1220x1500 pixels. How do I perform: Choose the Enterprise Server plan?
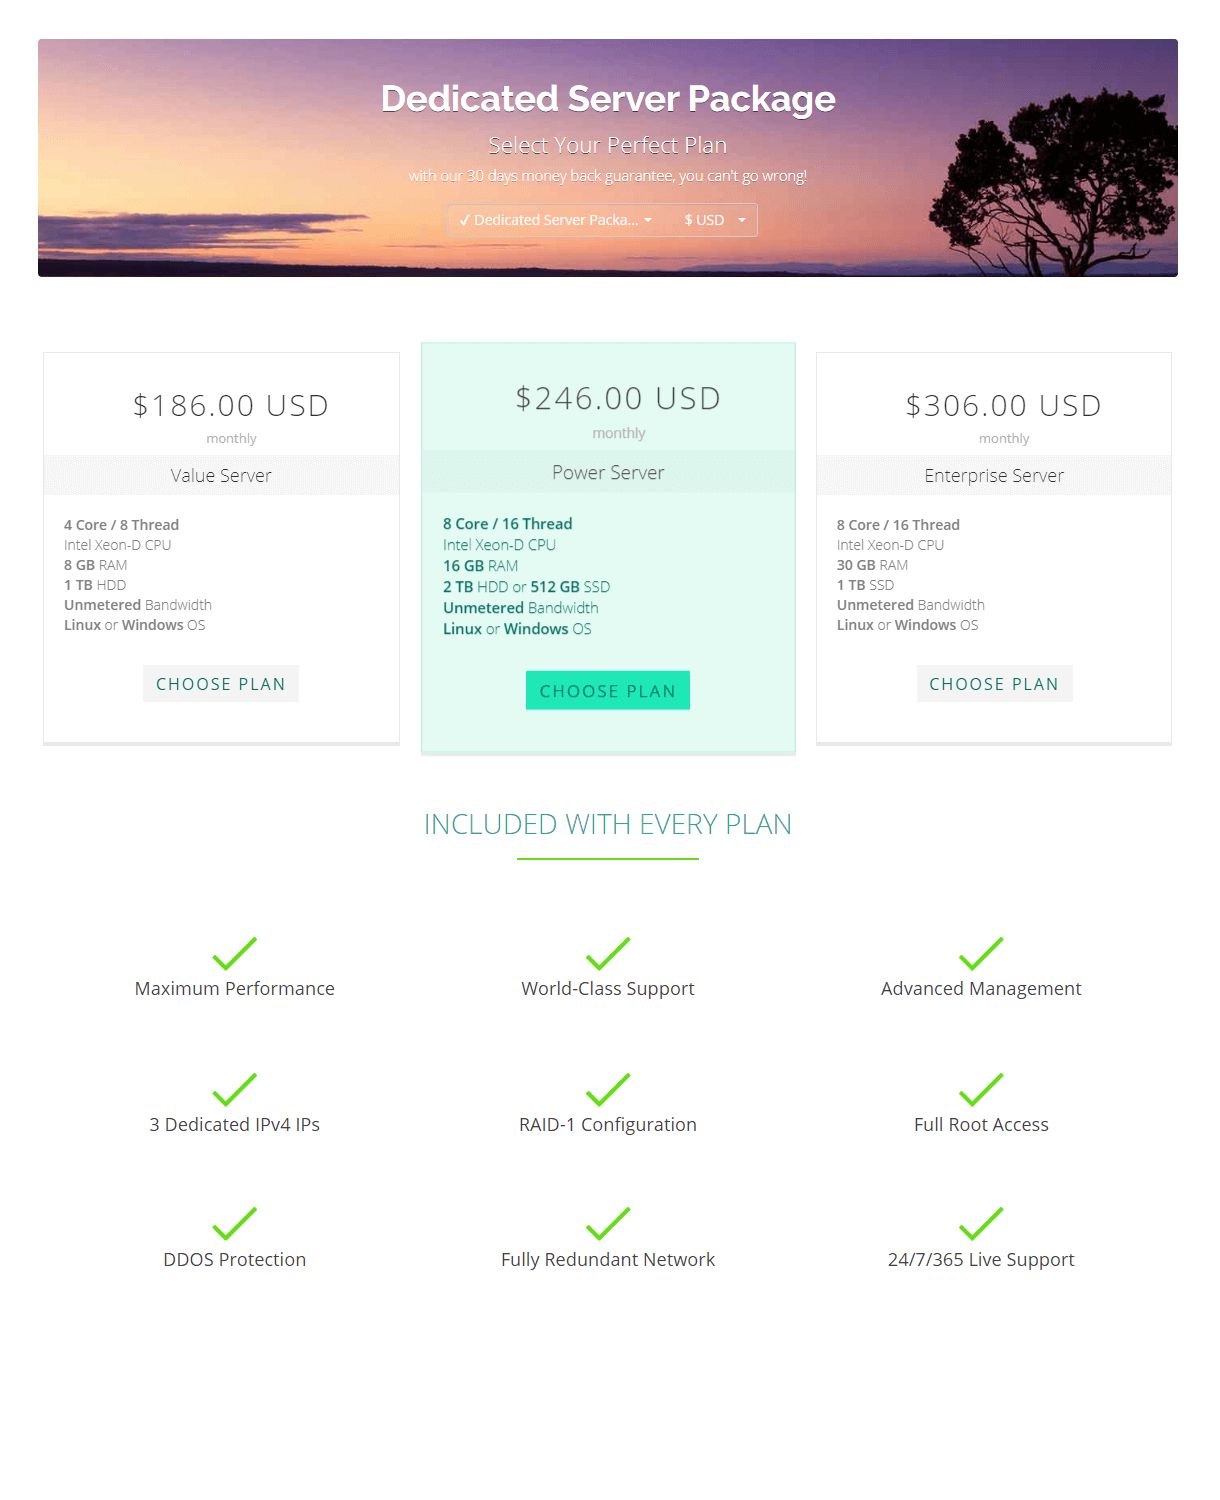click(994, 684)
